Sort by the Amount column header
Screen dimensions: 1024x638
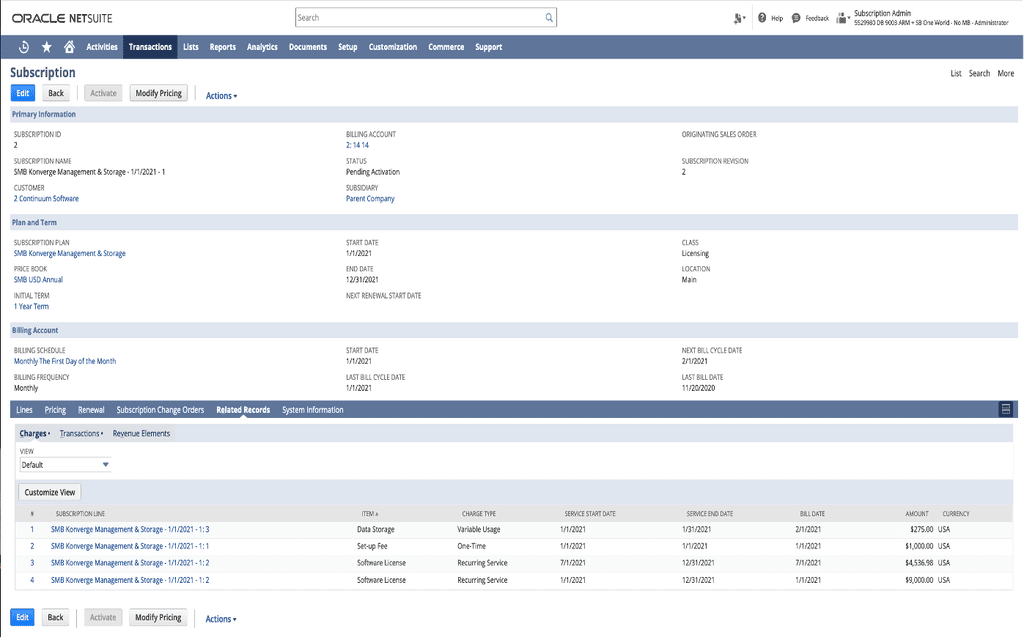pyautogui.click(x=916, y=514)
